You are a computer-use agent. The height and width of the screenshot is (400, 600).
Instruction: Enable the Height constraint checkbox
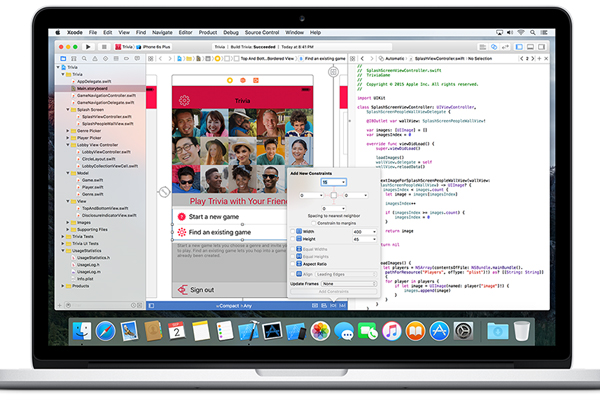[x=292, y=239]
